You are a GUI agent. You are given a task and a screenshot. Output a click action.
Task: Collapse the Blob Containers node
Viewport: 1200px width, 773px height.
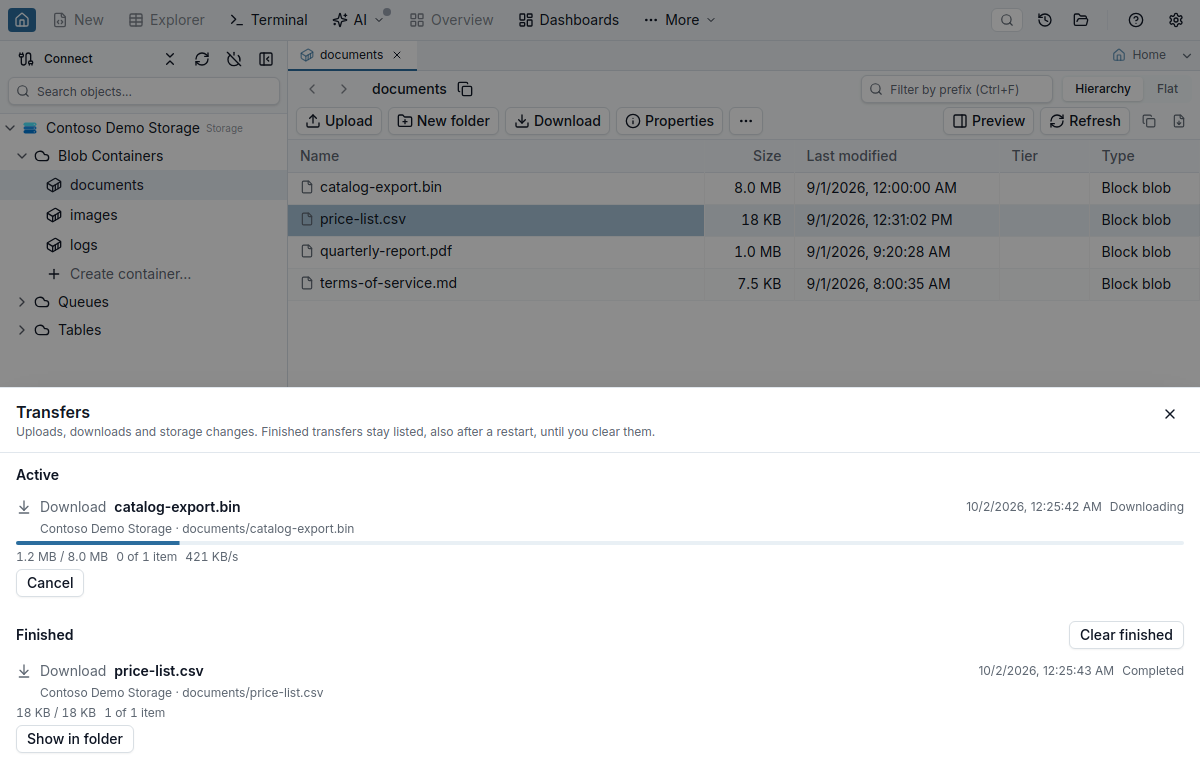click(x=22, y=156)
